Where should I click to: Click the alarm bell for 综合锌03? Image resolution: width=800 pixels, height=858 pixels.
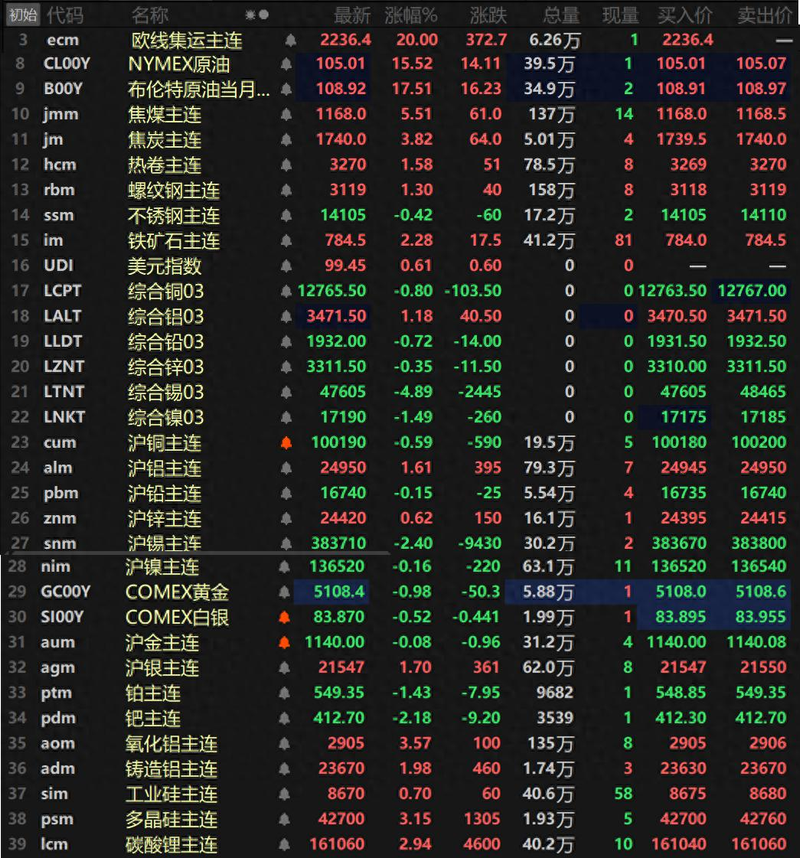[288, 367]
